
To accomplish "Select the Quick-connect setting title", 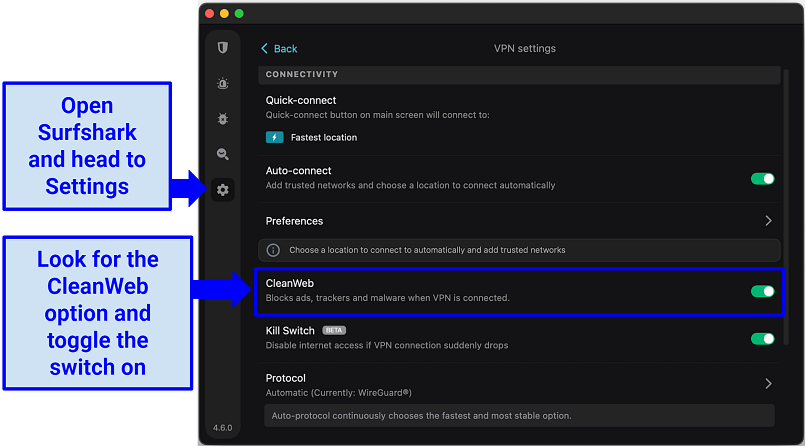I will 301,100.
